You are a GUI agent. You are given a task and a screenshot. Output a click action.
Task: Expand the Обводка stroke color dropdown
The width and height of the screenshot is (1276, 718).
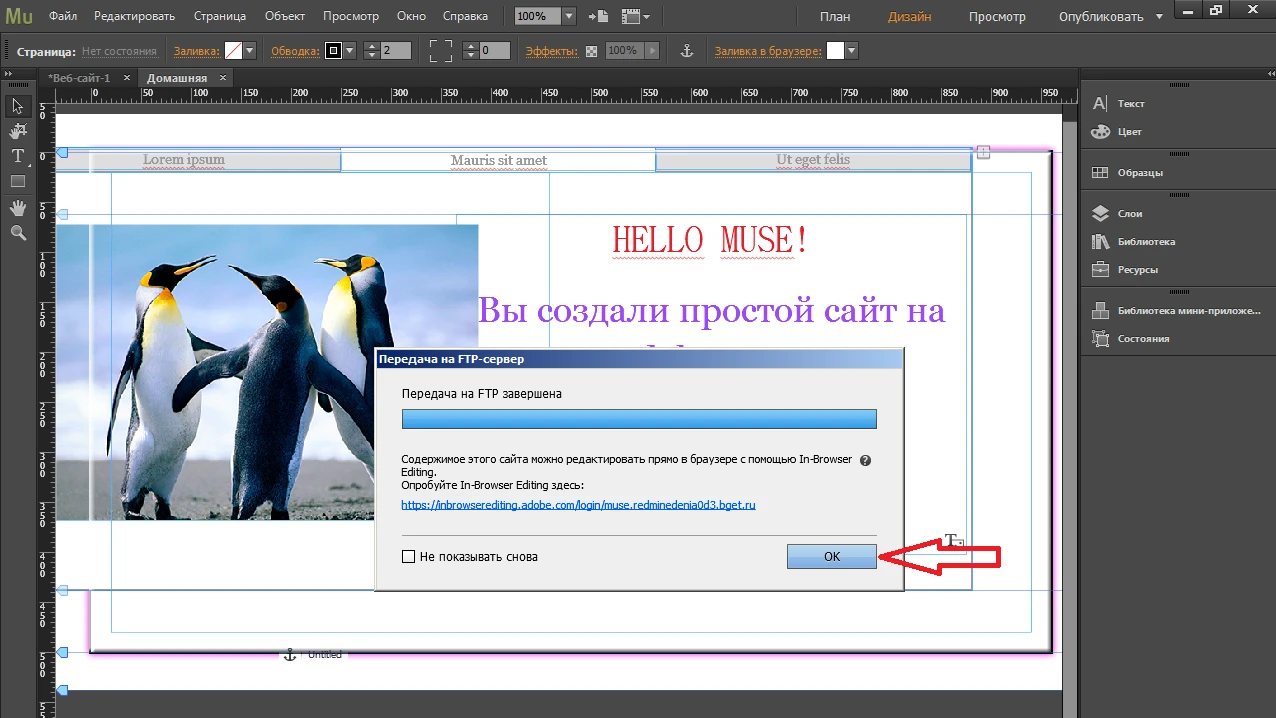349,51
